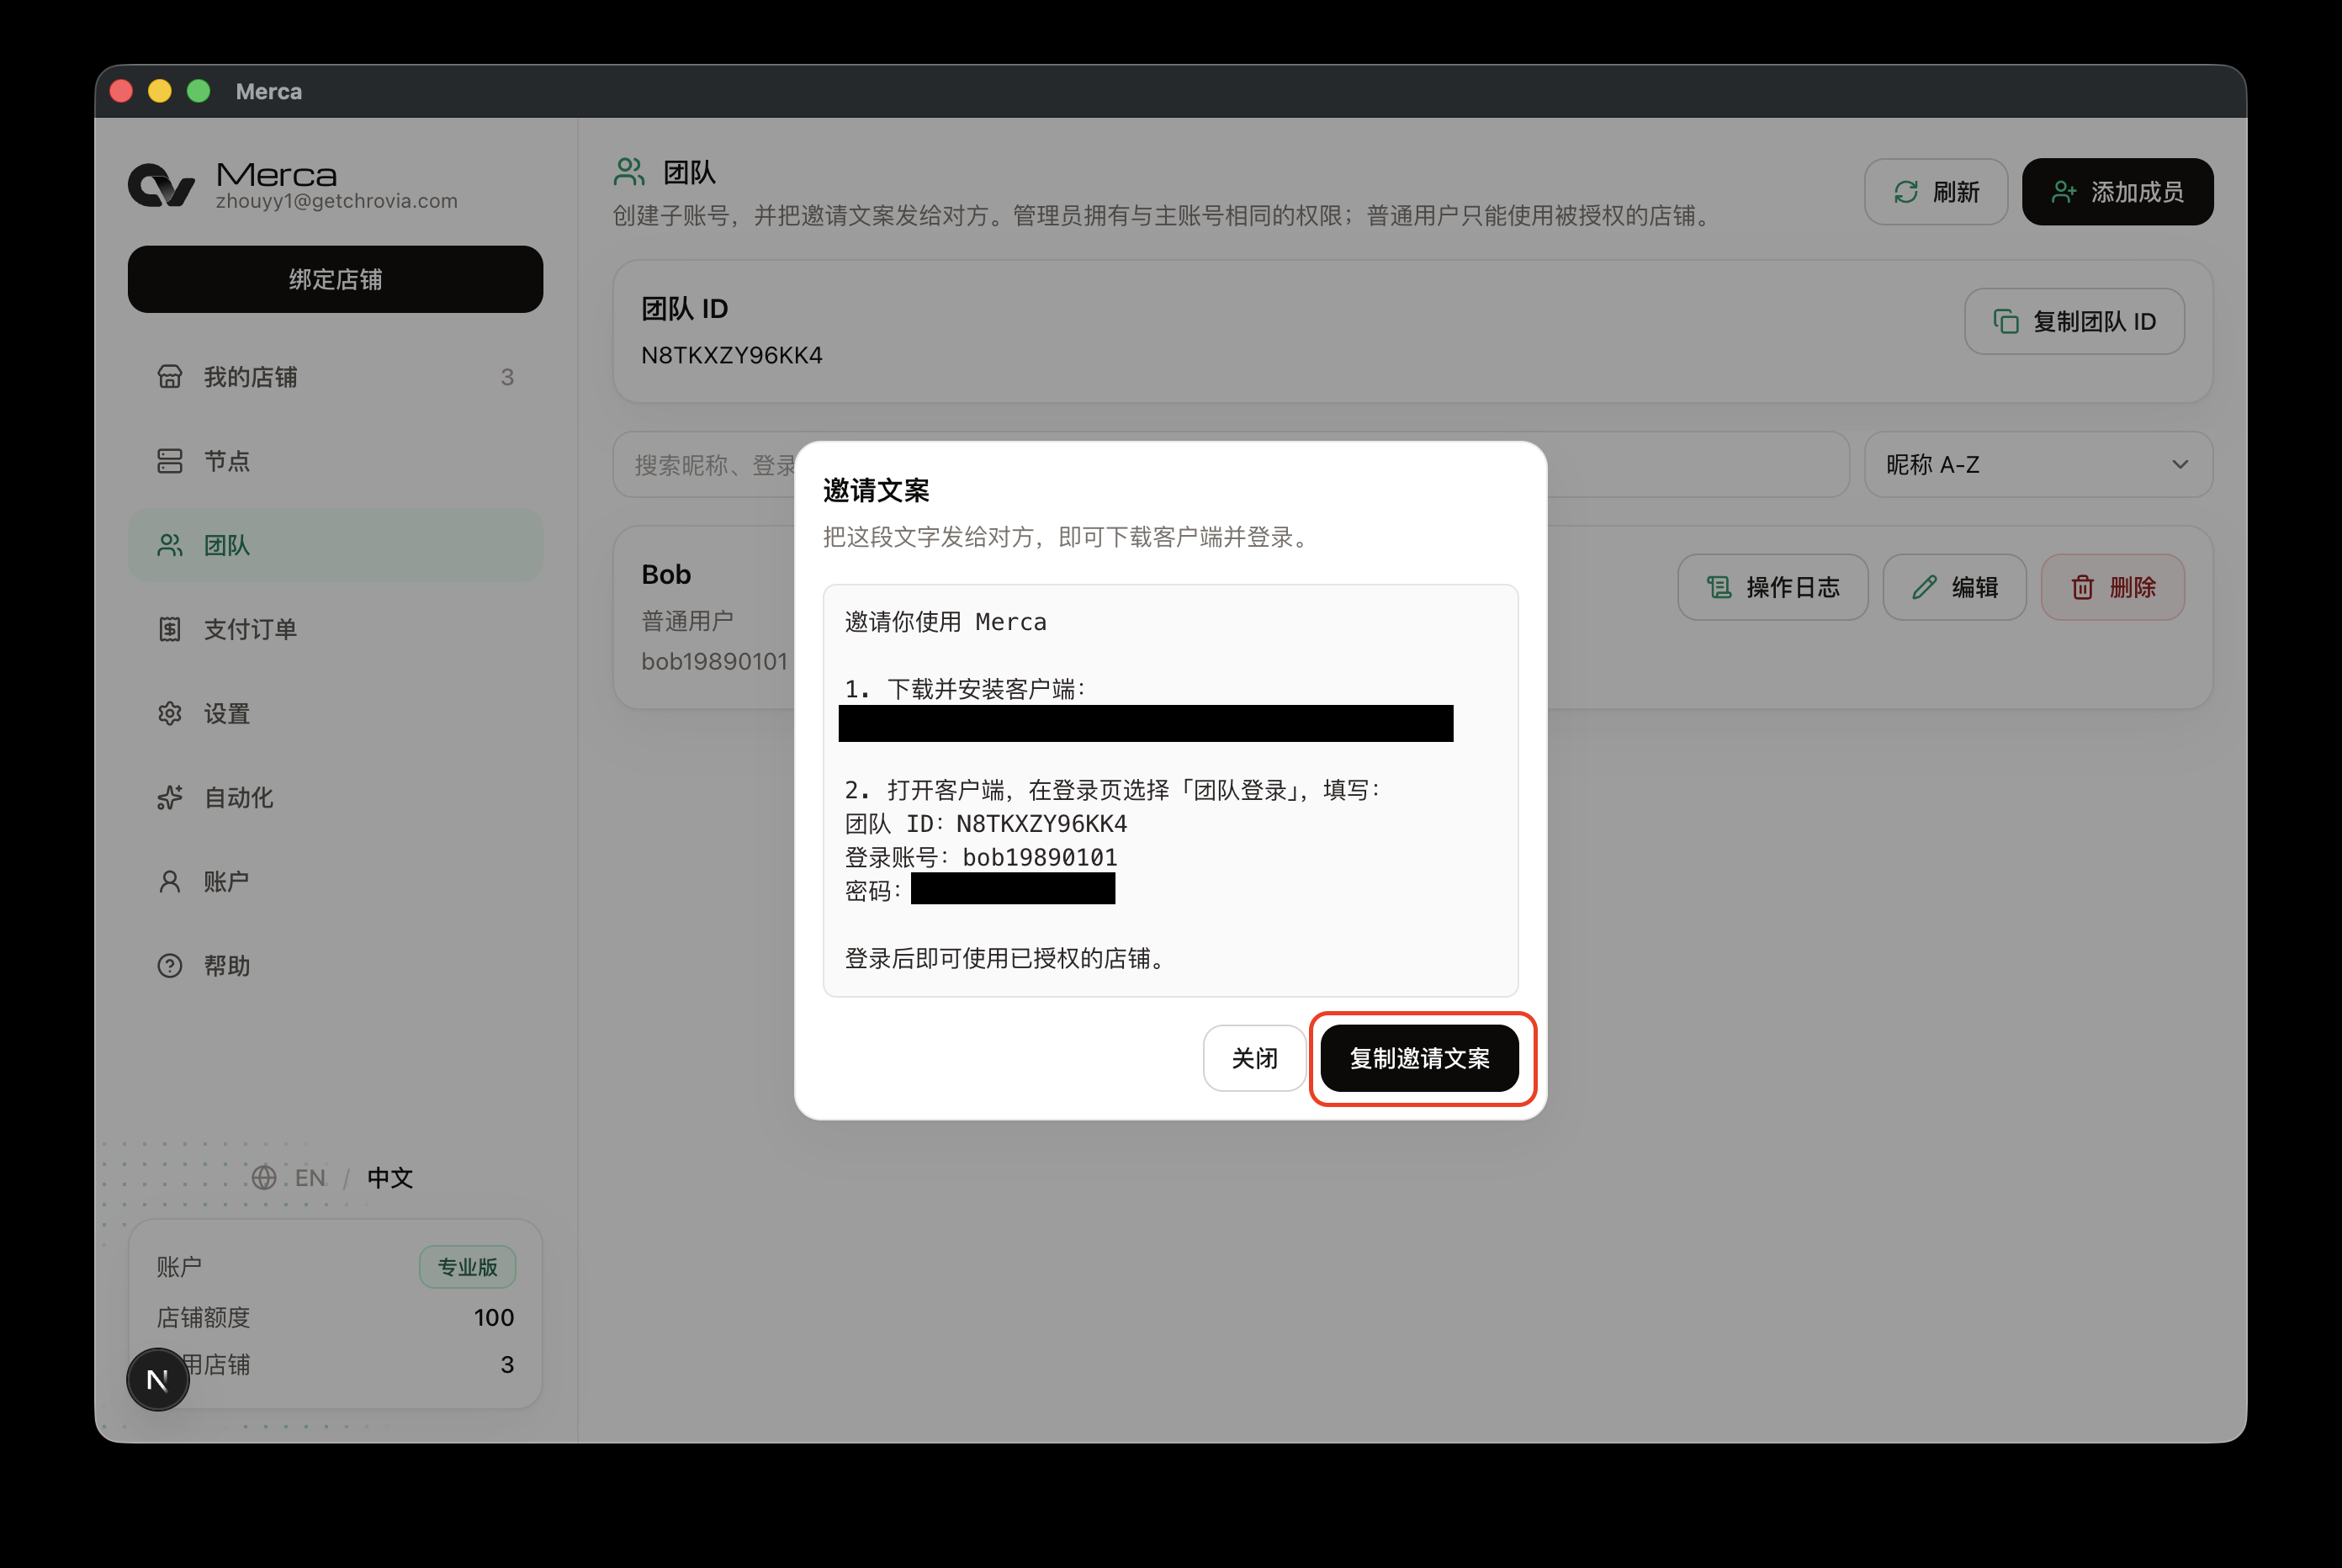Image resolution: width=2342 pixels, height=1568 pixels.
Task: Click the 店铺额度 value 100
Action: [x=494, y=1317]
